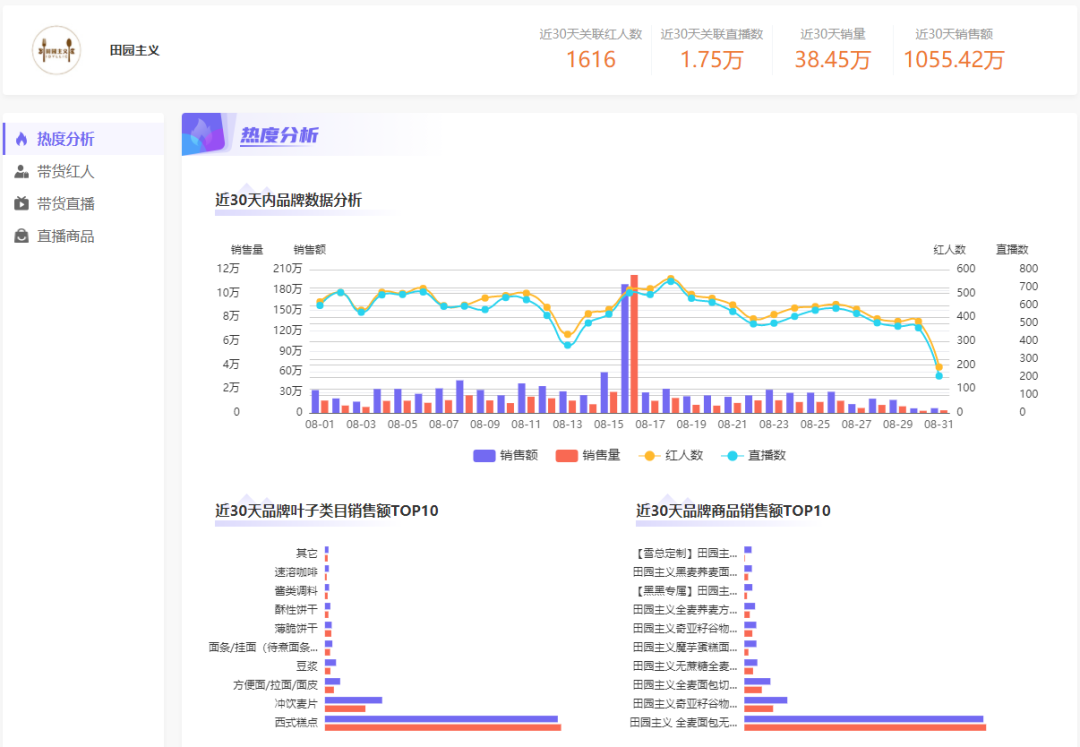
Task: Click the shopping bag icon beside 直播商品
Action: pyautogui.click(x=22, y=236)
